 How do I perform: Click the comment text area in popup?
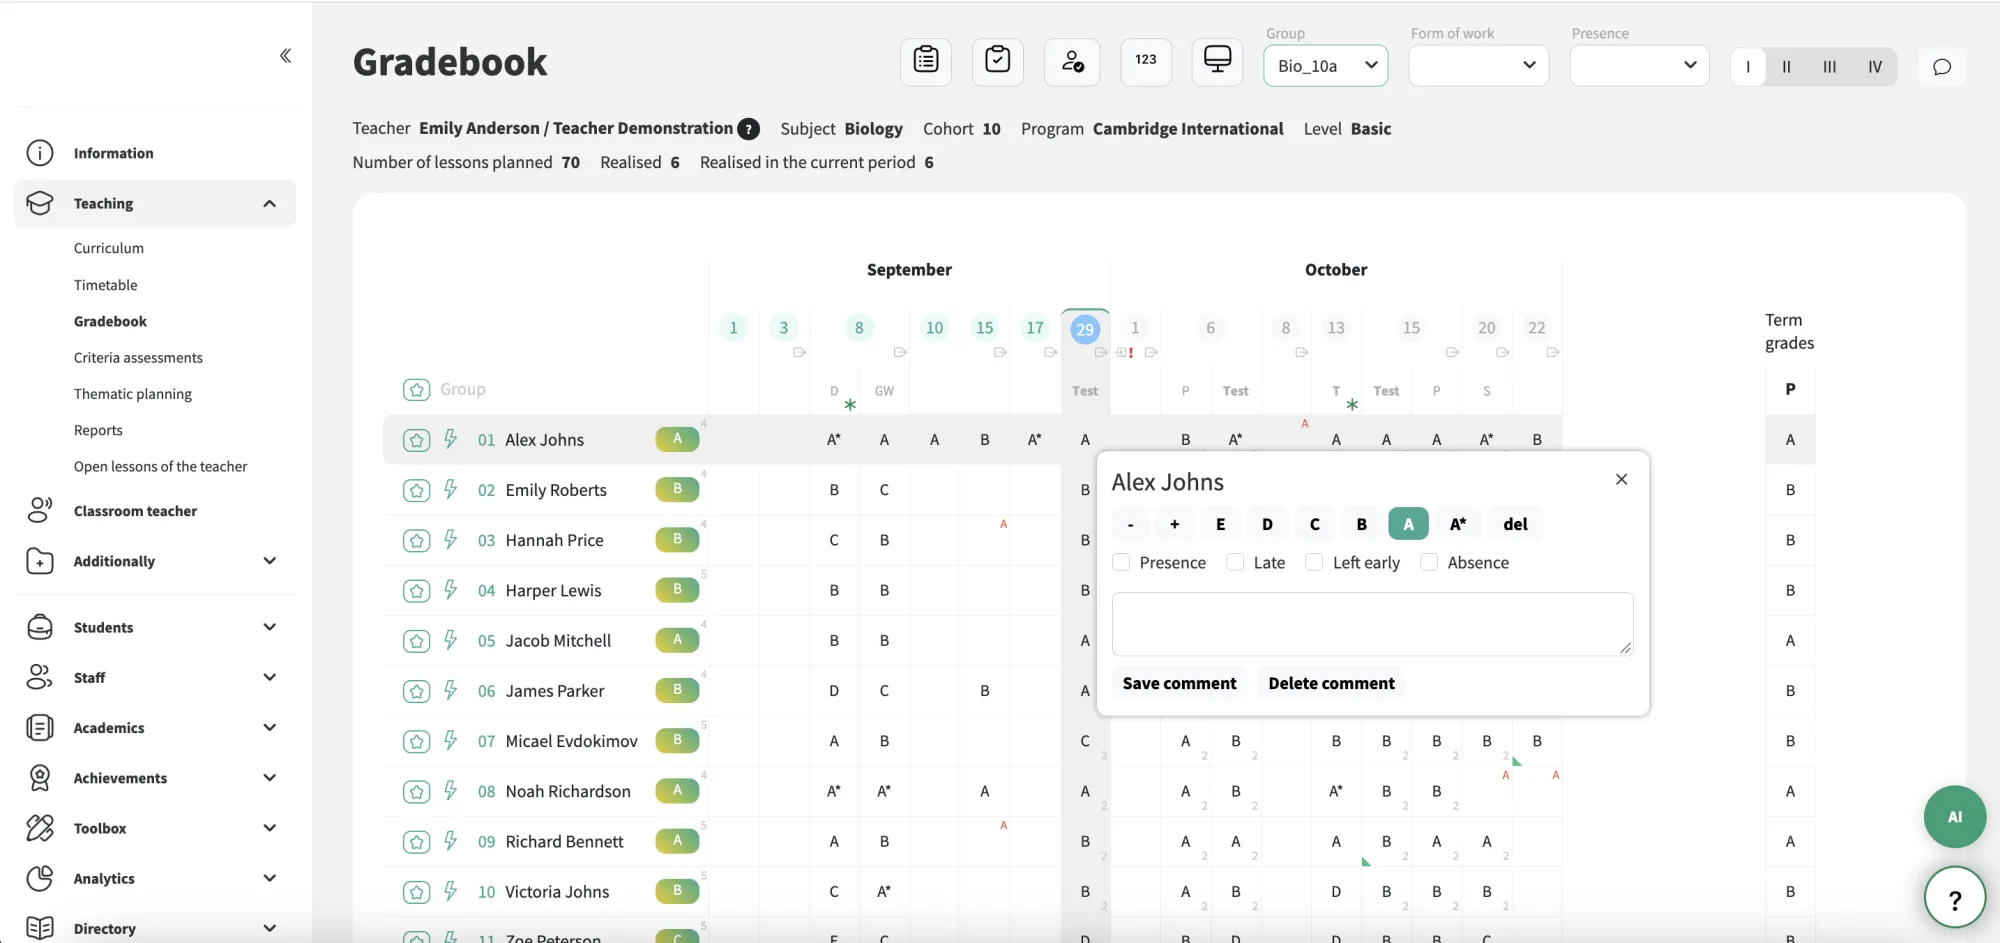pos(1372,624)
